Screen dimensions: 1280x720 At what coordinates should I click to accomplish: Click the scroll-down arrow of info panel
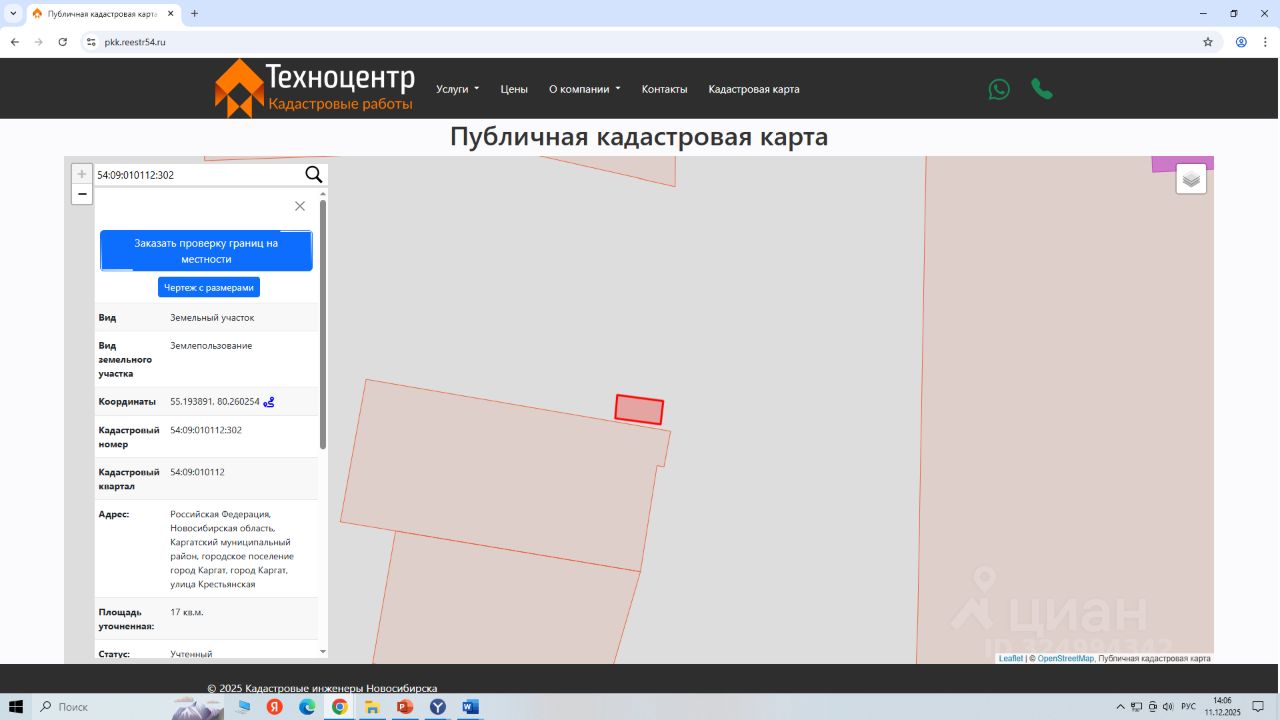click(323, 651)
